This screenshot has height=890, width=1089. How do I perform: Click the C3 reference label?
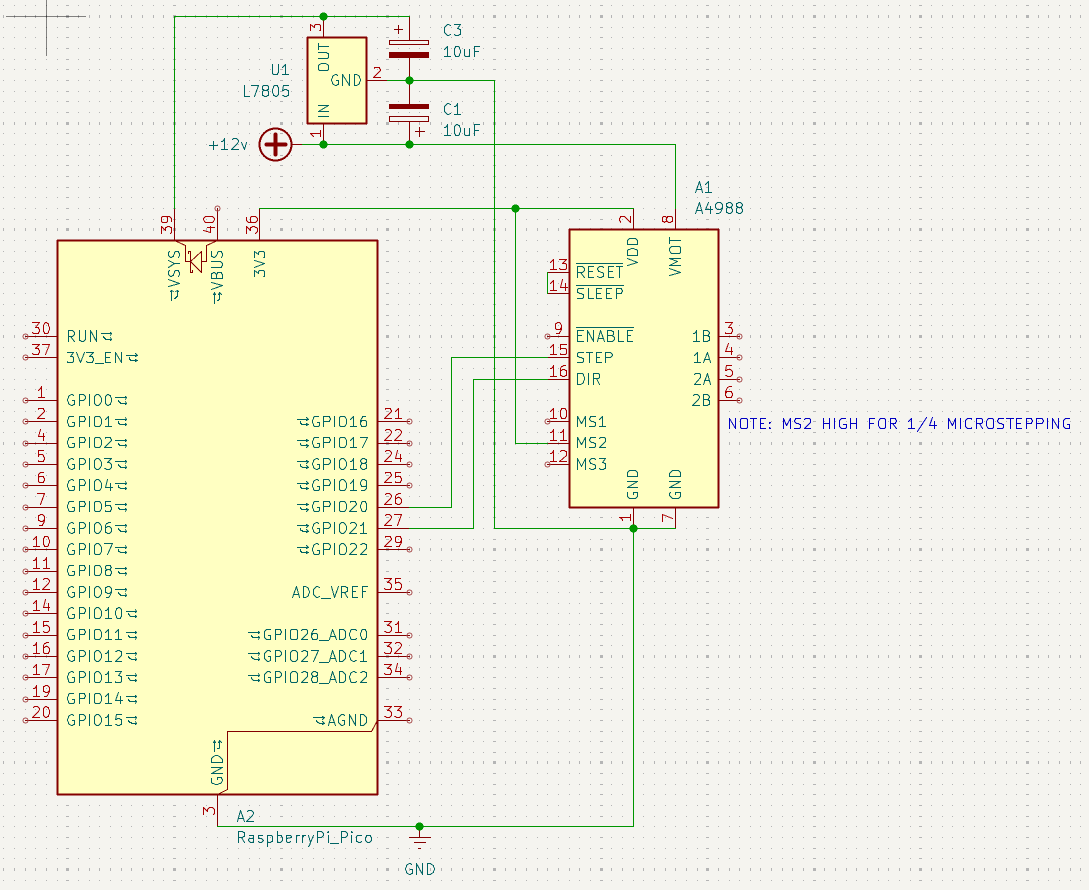coord(452,31)
